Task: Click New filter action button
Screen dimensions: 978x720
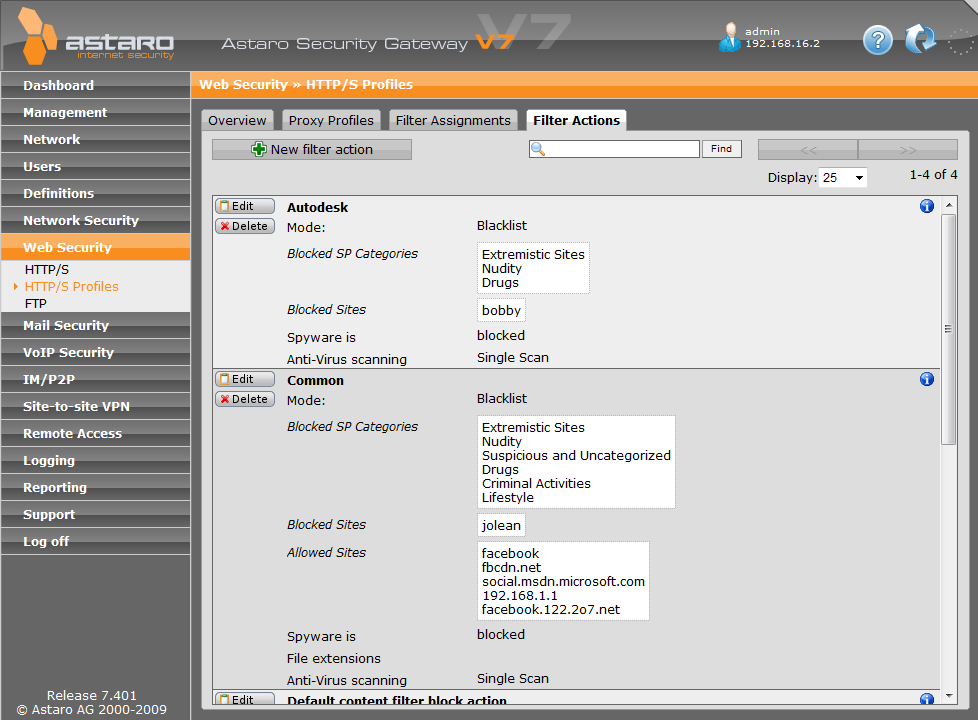Action: coord(312,149)
